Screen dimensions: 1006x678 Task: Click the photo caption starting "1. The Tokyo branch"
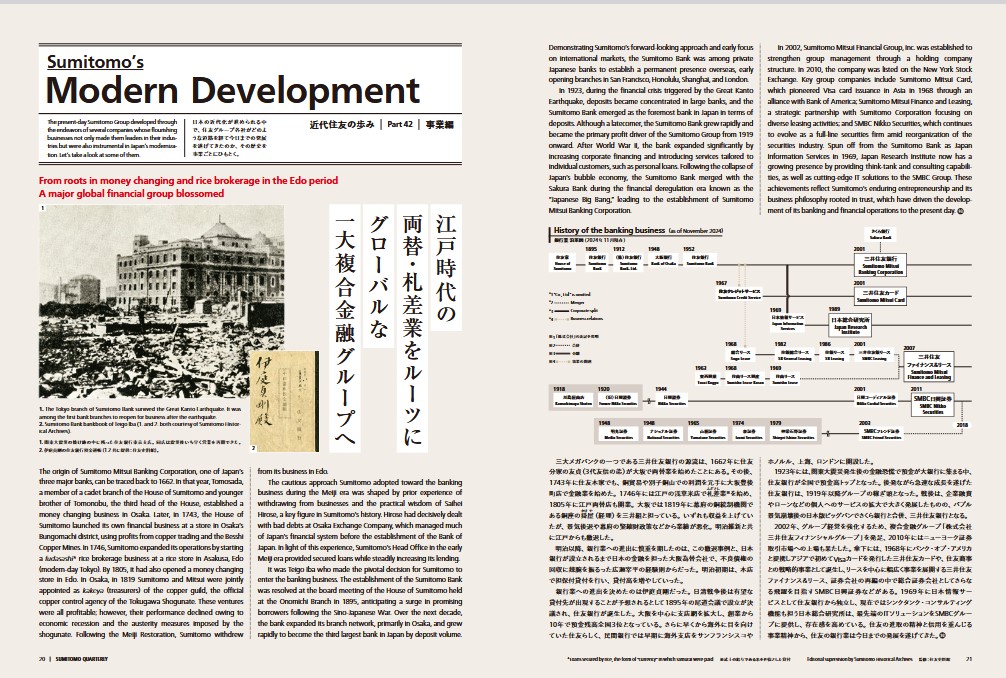pyautogui.click(x=140, y=412)
